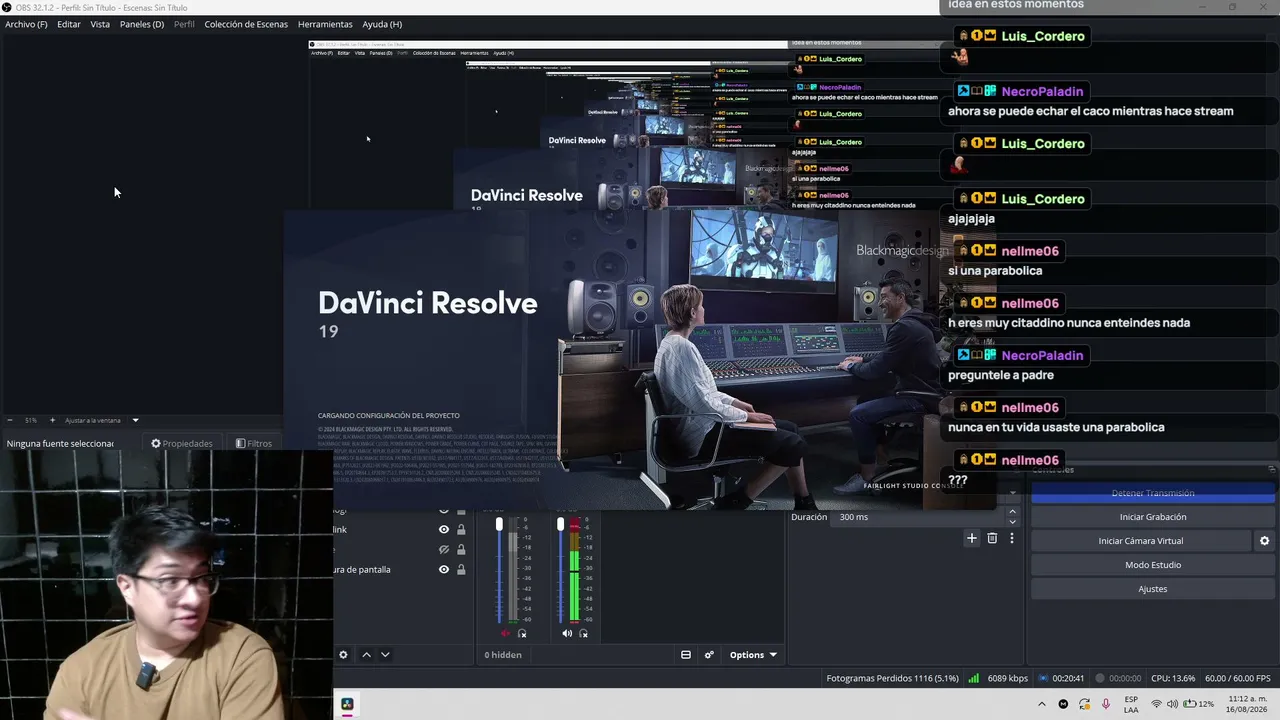Image resolution: width=1280 pixels, height=720 pixels.
Task: Toggle the audio mixer layout icon
Action: pos(686,655)
